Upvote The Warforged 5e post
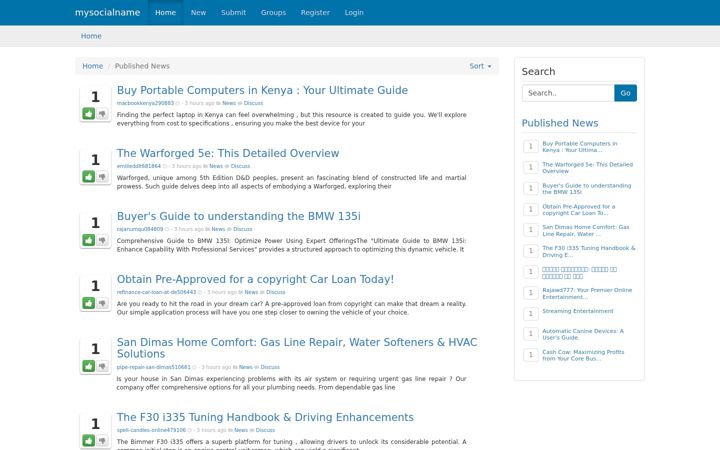The height and width of the screenshot is (450, 720). 89,176
